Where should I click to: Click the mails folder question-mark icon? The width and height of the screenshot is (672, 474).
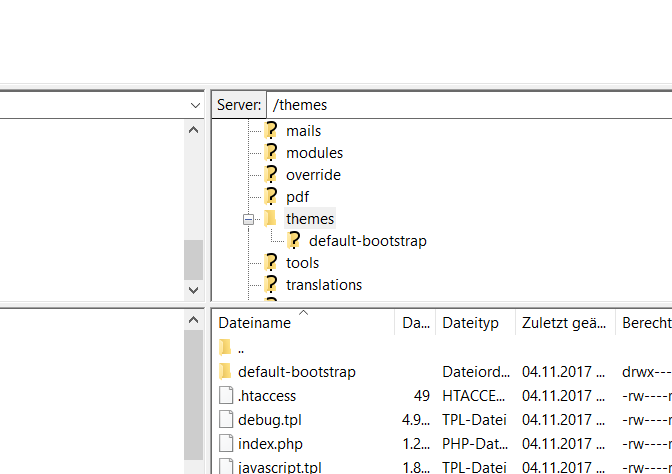click(x=271, y=130)
